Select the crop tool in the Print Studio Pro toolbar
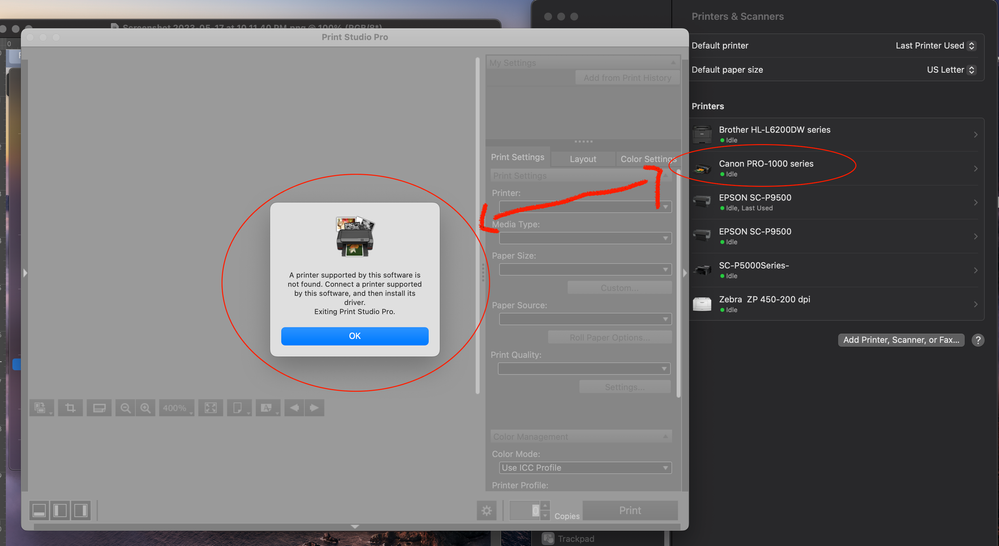This screenshot has width=999, height=546. pos(70,408)
